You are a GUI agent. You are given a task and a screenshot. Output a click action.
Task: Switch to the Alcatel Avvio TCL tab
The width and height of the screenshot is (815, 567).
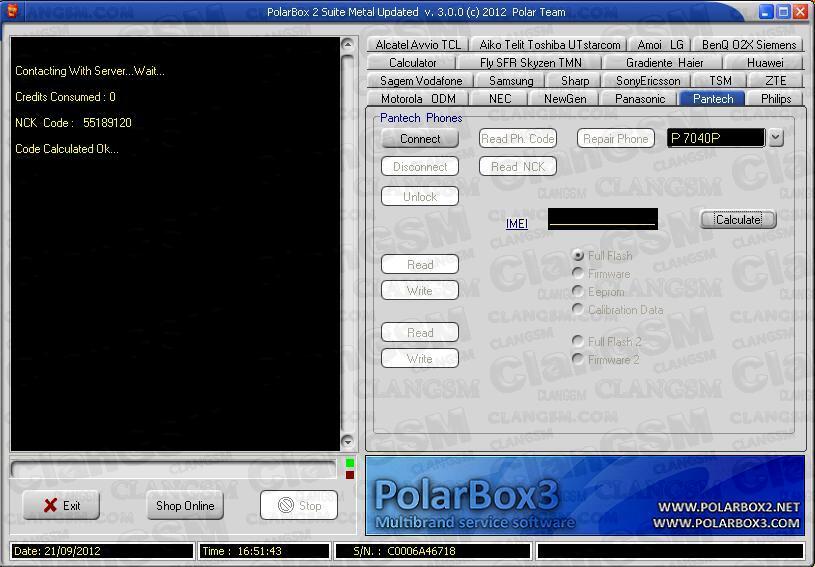point(418,45)
